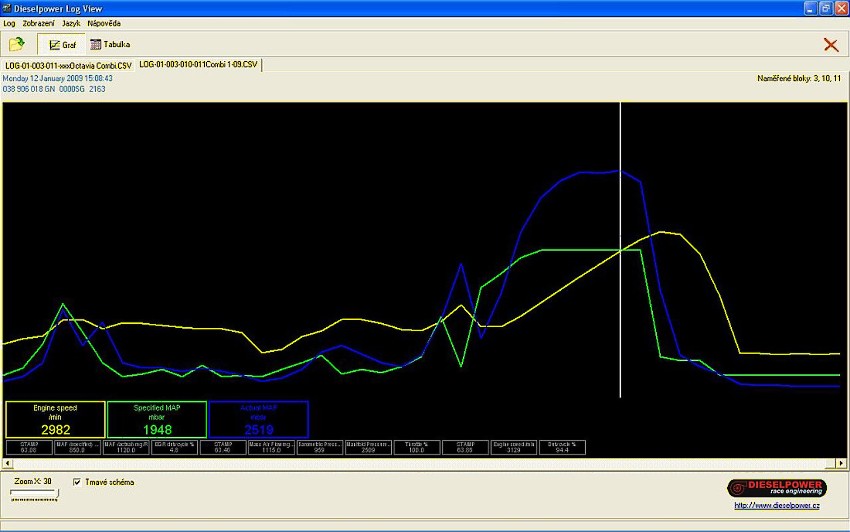Click the Throttle % value box

point(417,447)
